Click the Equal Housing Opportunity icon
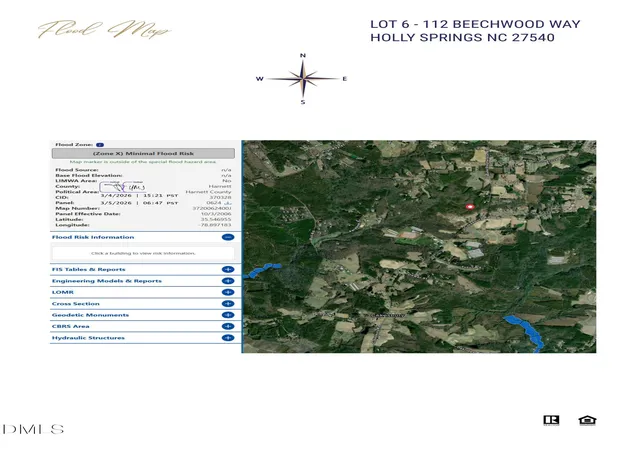Image resolution: width=640 pixels, height=450 pixels. 587,420
